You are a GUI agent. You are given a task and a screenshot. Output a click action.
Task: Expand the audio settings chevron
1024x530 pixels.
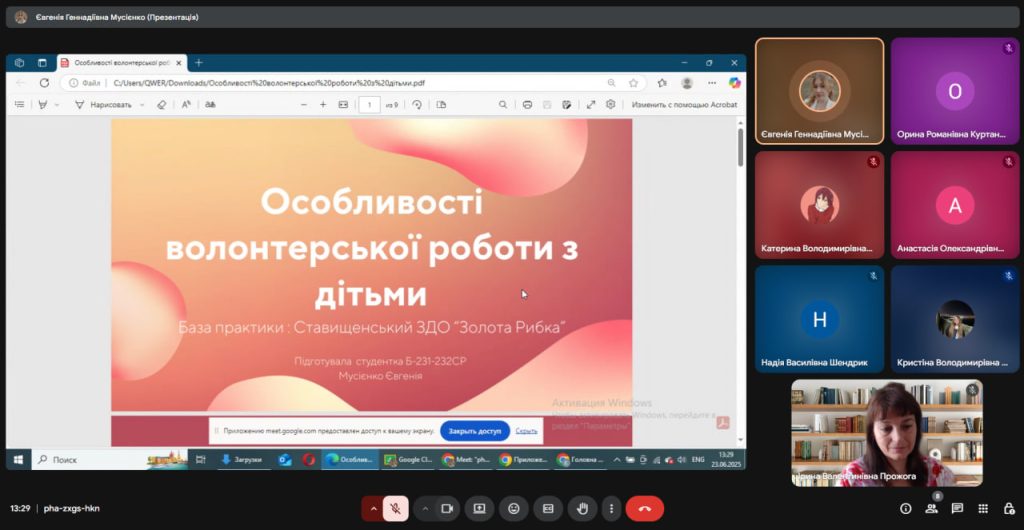point(374,508)
